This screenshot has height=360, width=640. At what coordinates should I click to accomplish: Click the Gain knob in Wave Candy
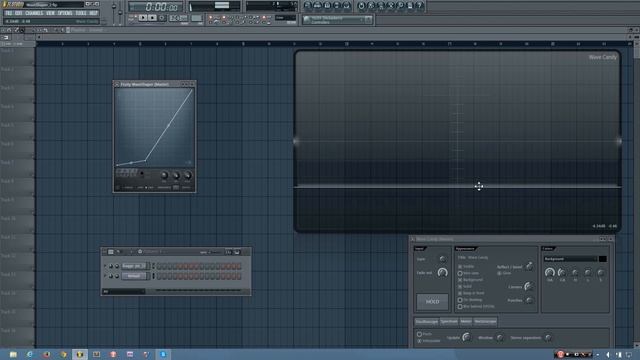[442, 259]
